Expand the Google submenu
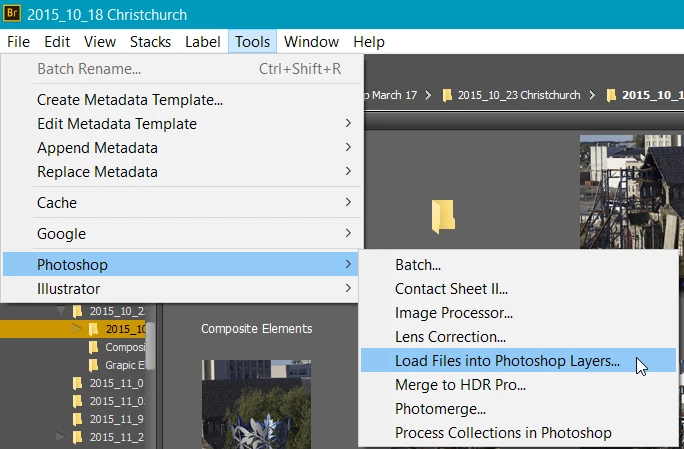The image size is (684, 449). (181, 234)
